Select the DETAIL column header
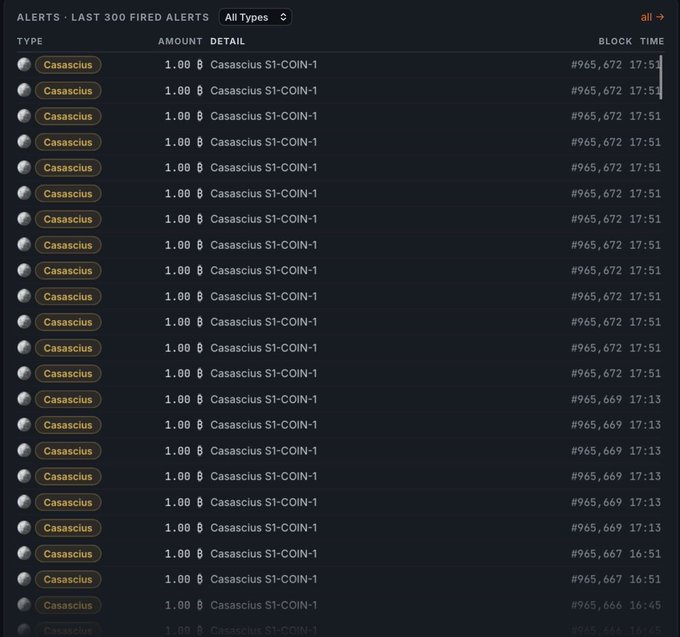The image size is (680, 637). (228, 41)
